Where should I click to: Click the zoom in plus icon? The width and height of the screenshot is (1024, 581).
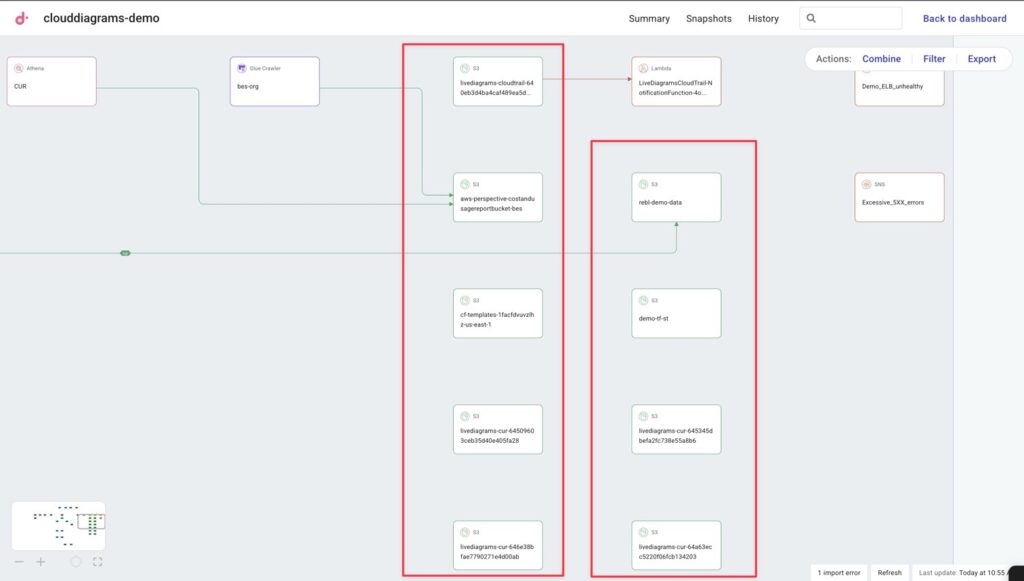point(41,562)
